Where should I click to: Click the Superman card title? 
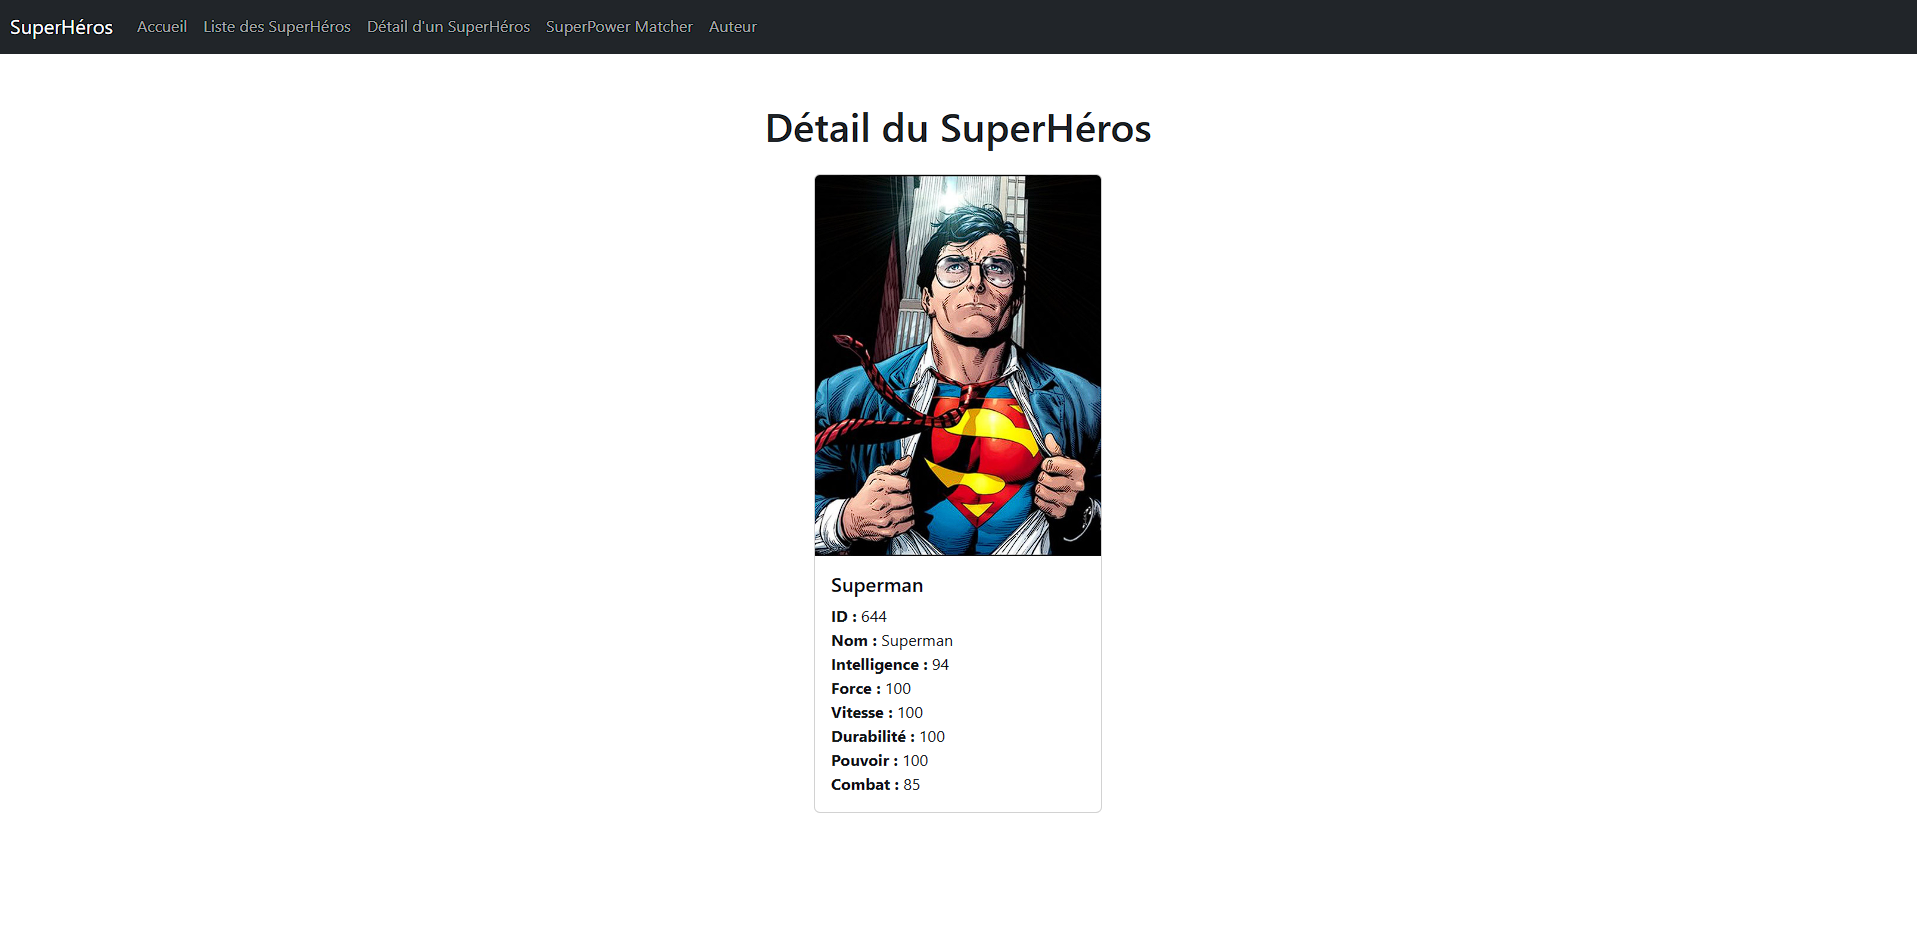876,585
